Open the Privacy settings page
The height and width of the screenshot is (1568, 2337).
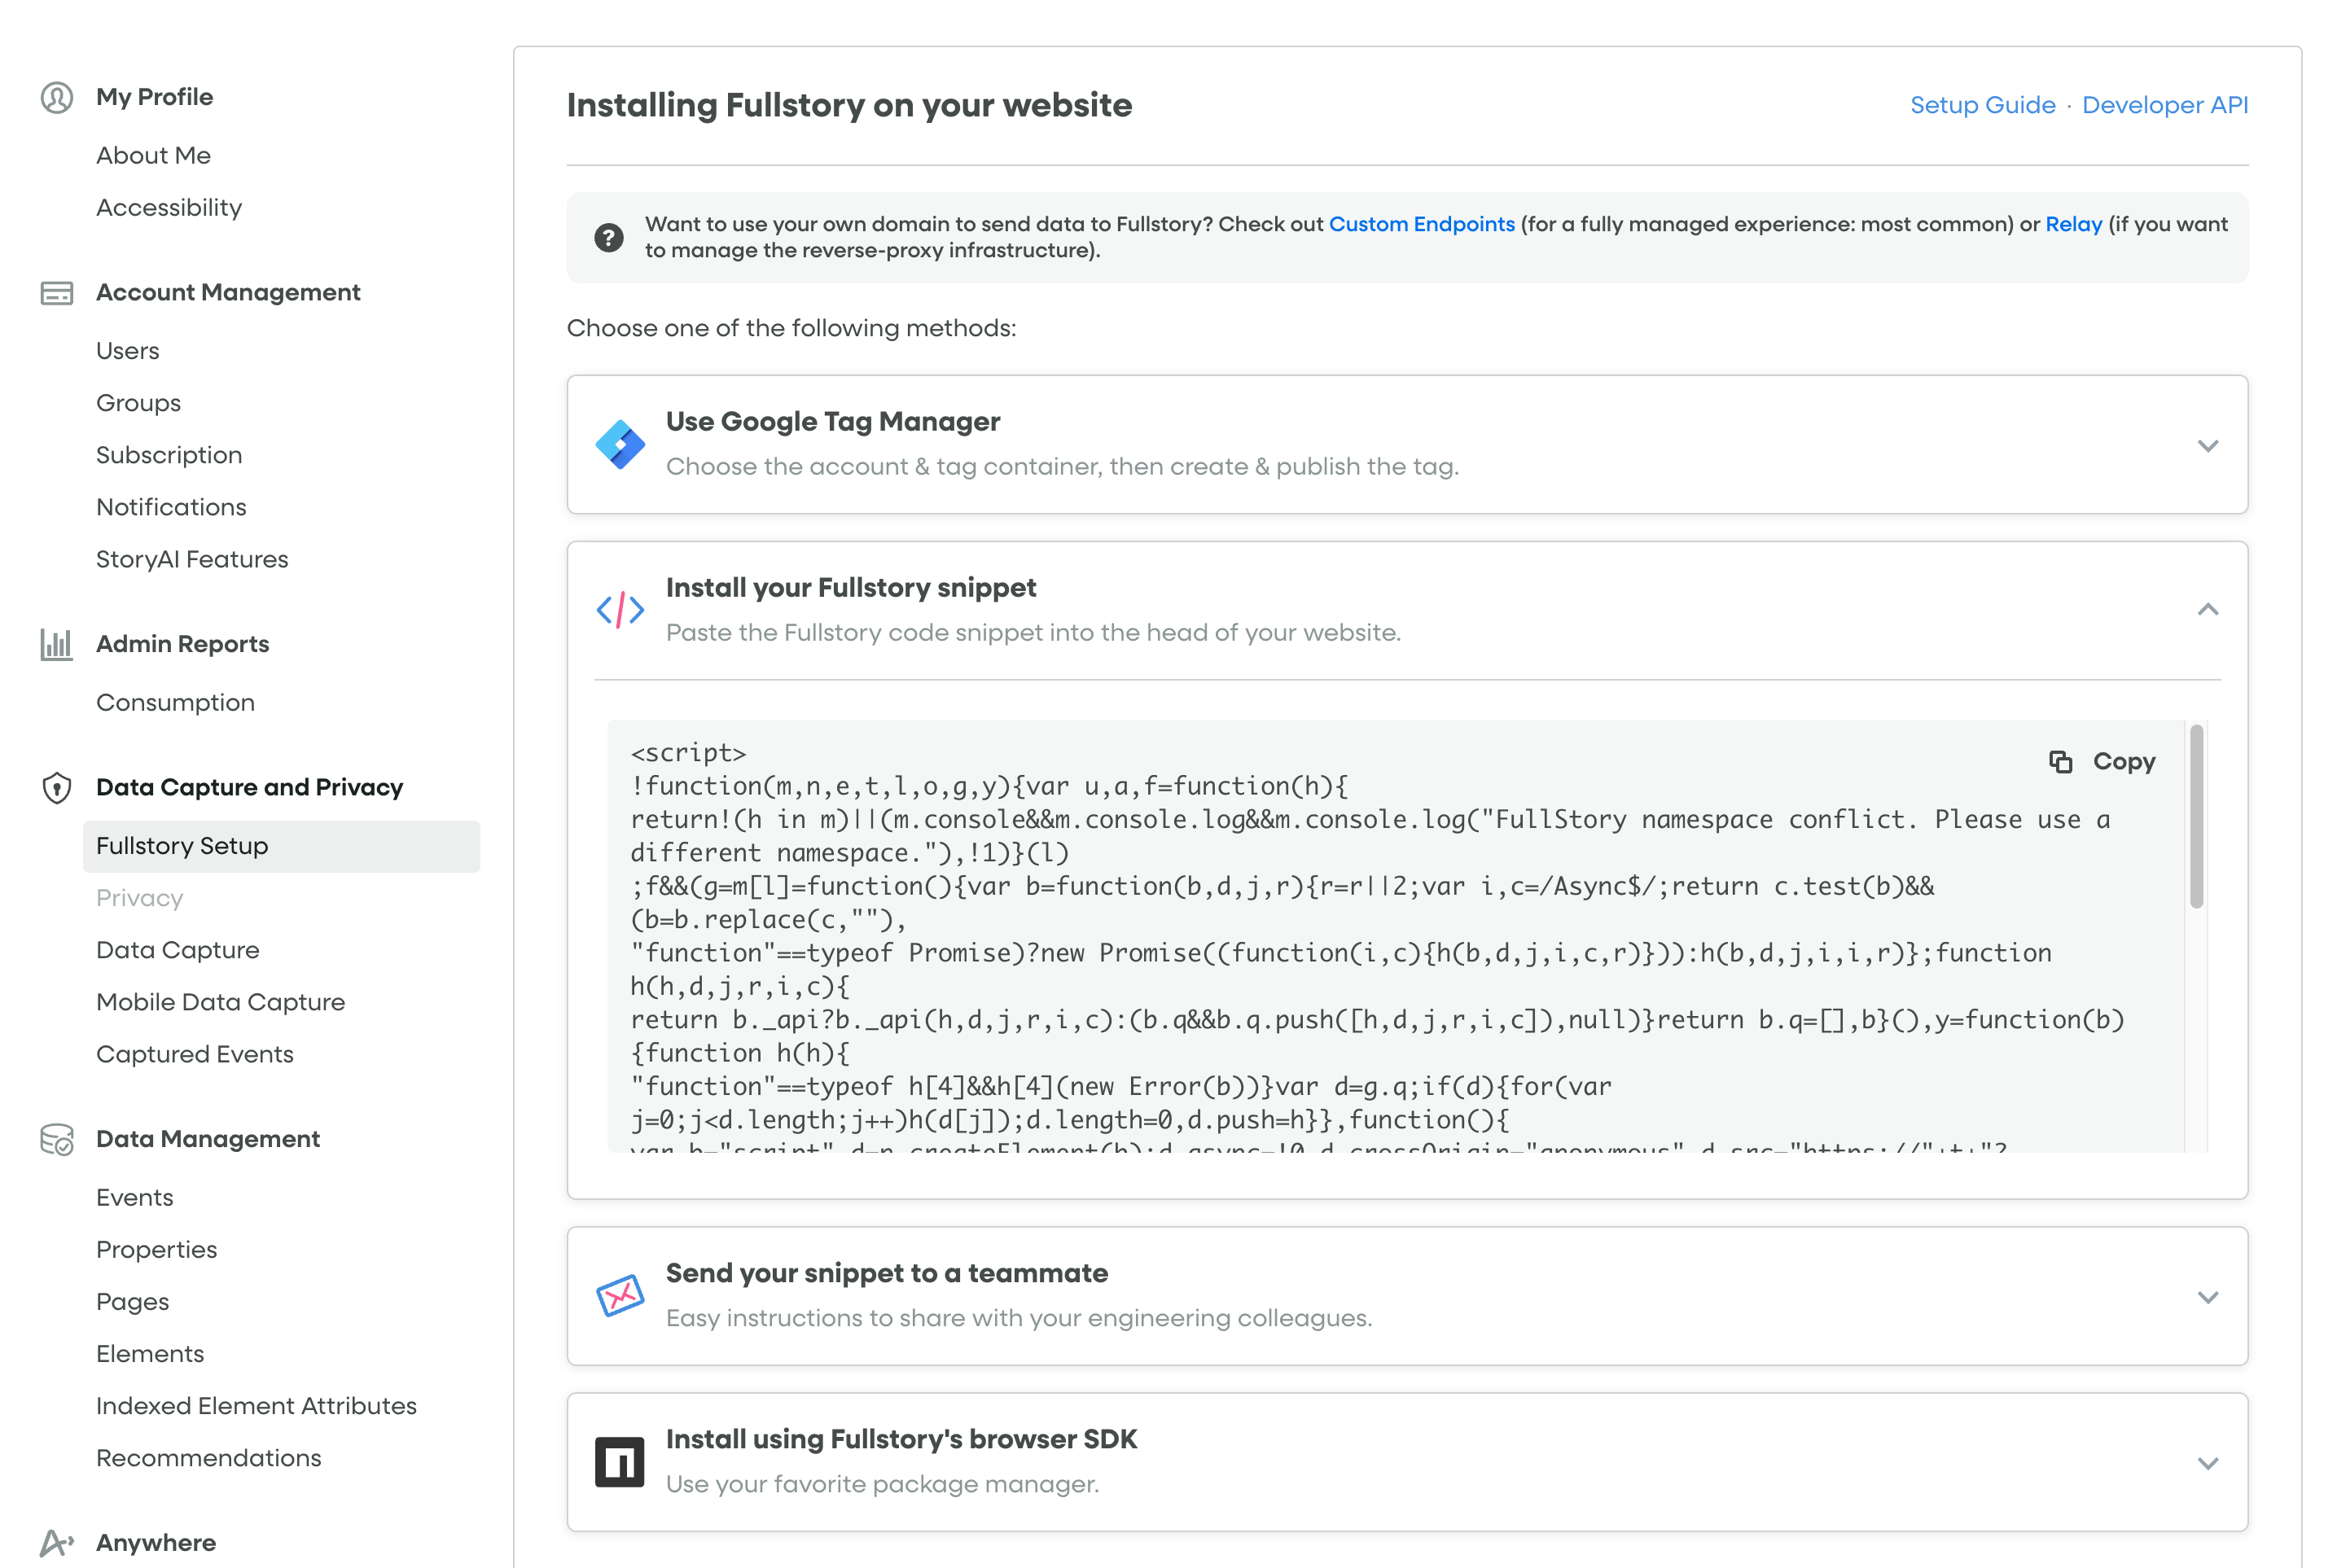[139, 898]
